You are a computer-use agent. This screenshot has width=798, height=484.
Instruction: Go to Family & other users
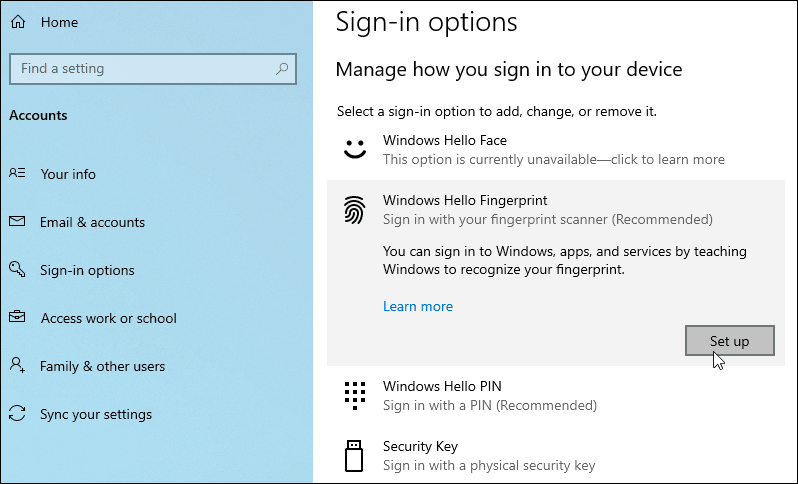(x=102, y=366)
